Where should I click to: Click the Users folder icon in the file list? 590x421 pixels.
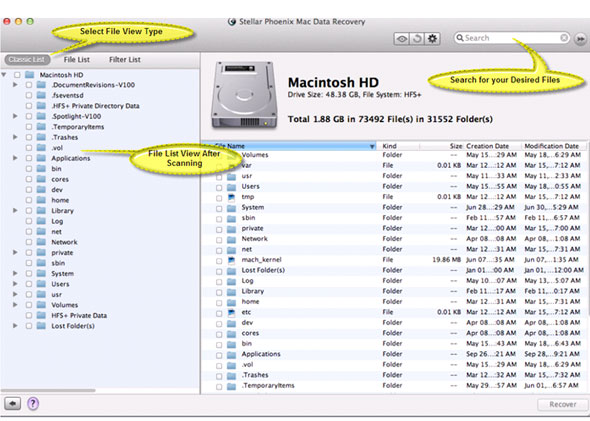click(x=231, y=187)
